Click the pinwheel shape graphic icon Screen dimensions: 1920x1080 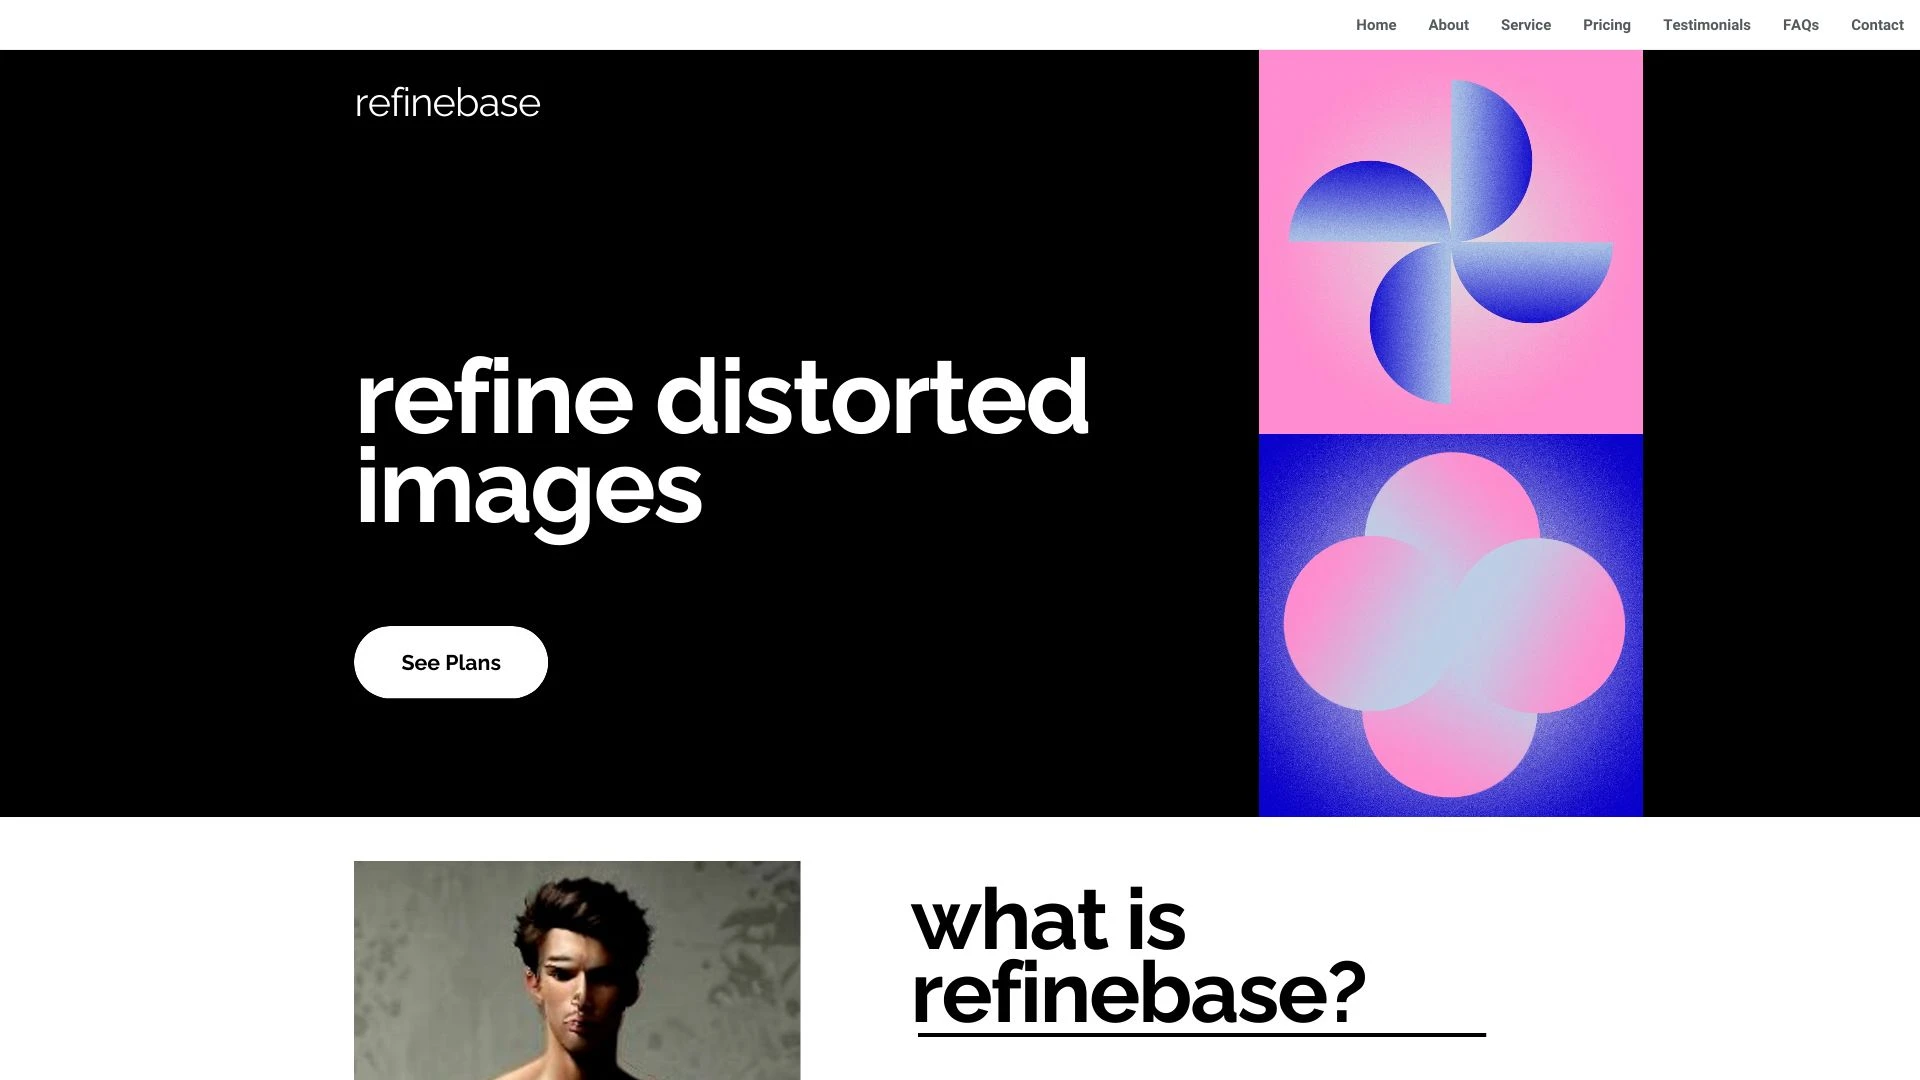point(1449,241)
